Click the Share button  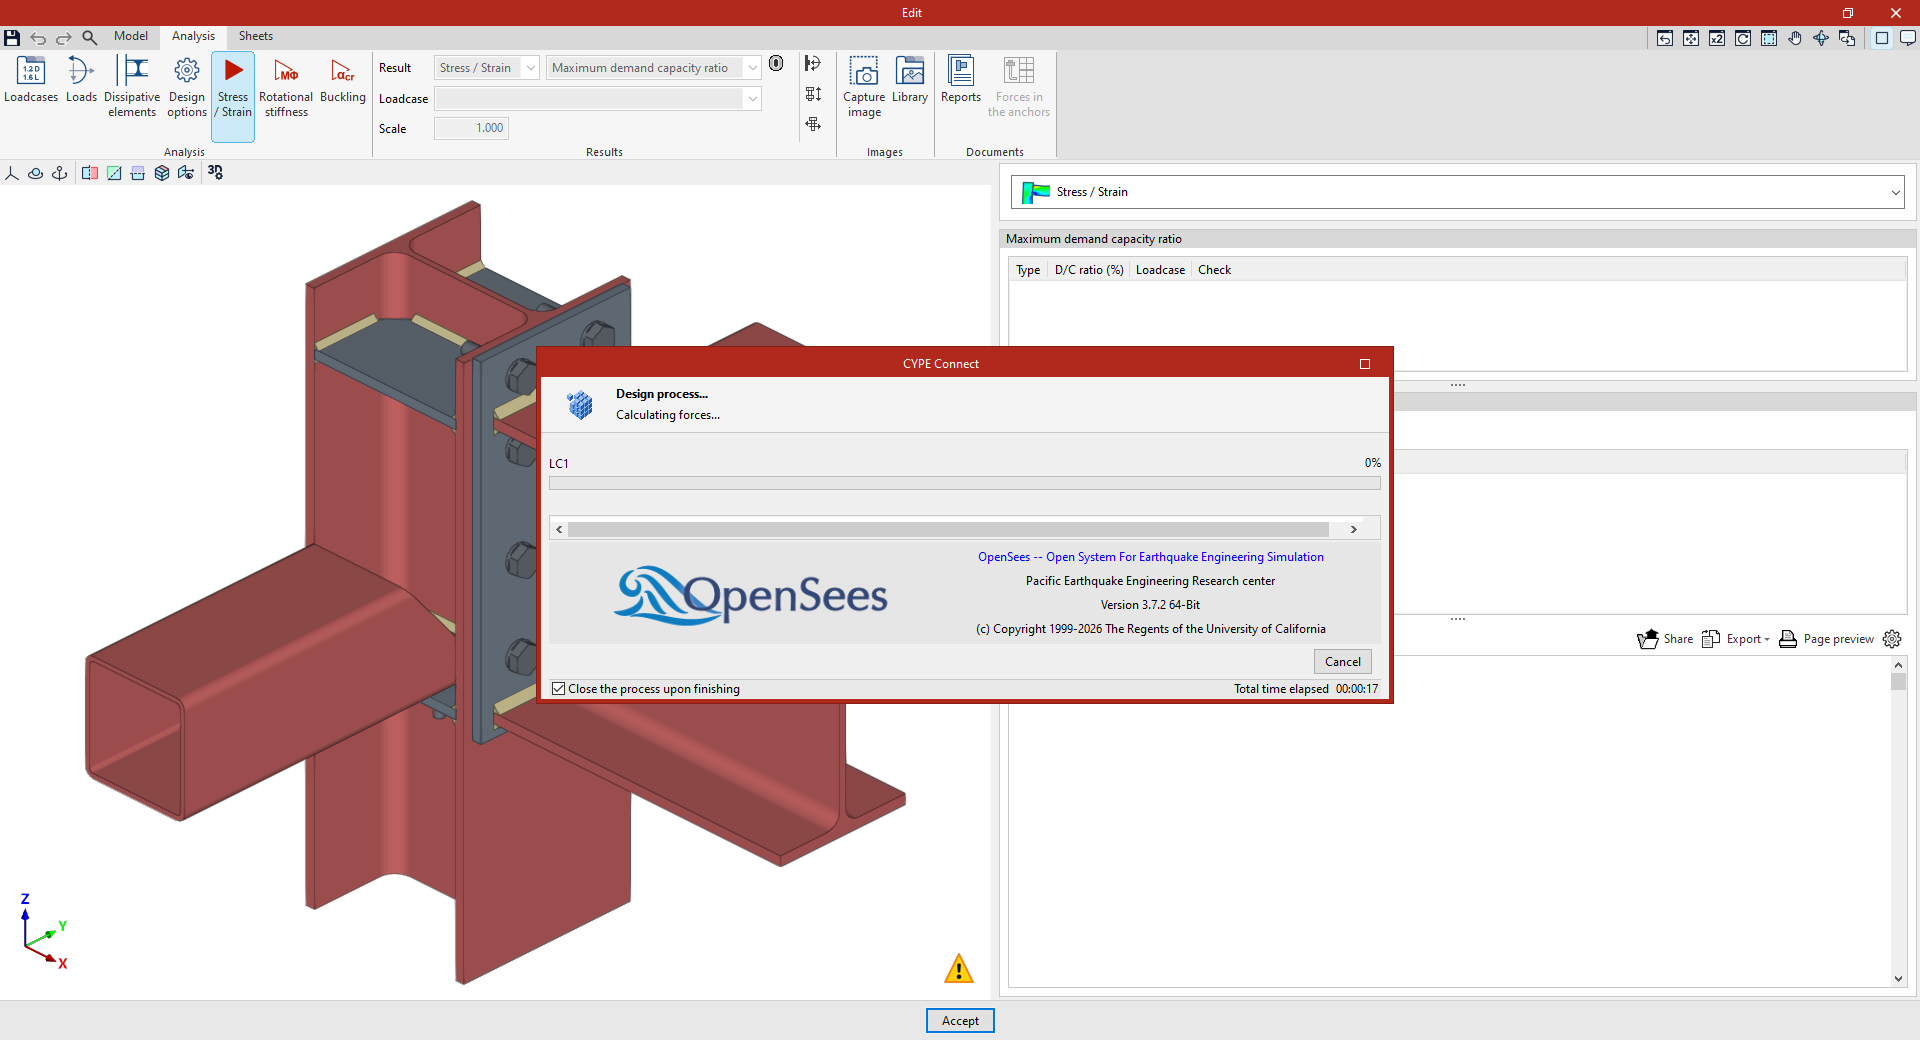coord(1665,639)
